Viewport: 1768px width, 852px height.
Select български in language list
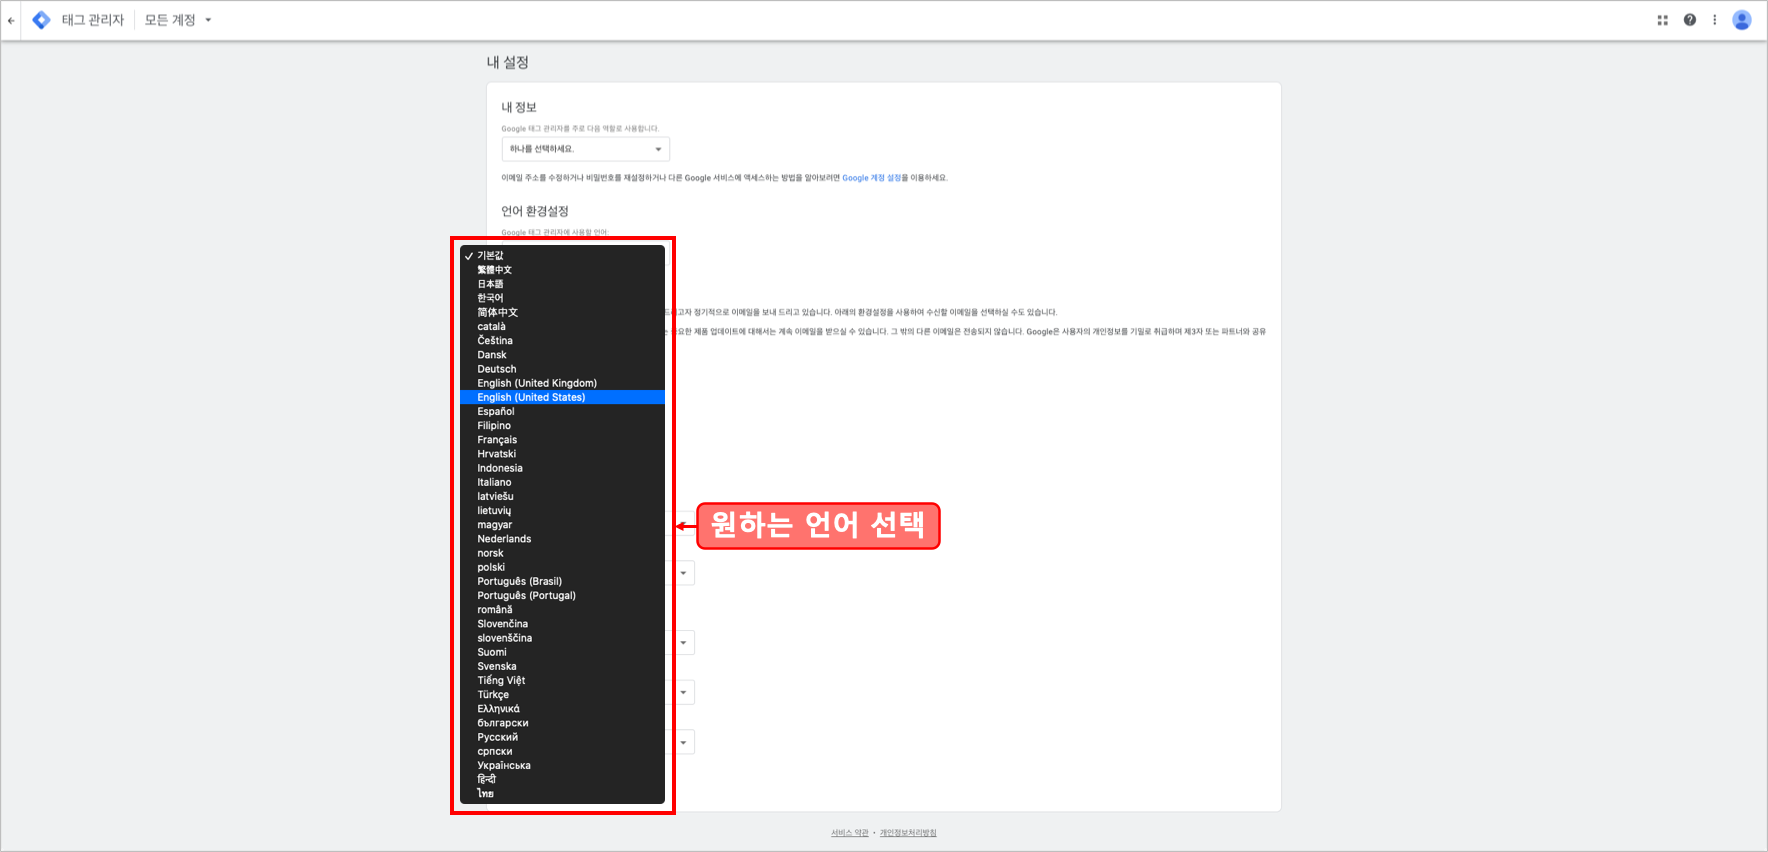tap(562, 723)
